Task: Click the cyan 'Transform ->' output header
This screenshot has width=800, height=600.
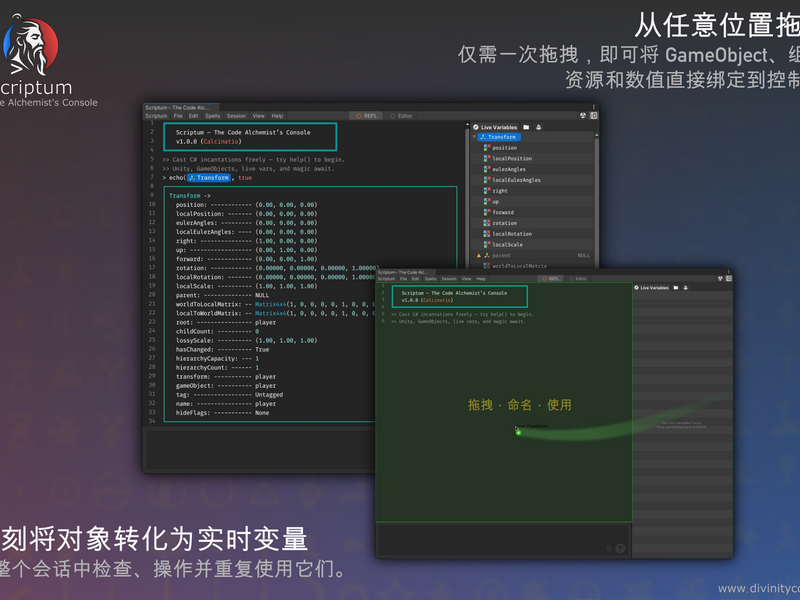Action: pos(190,195)
